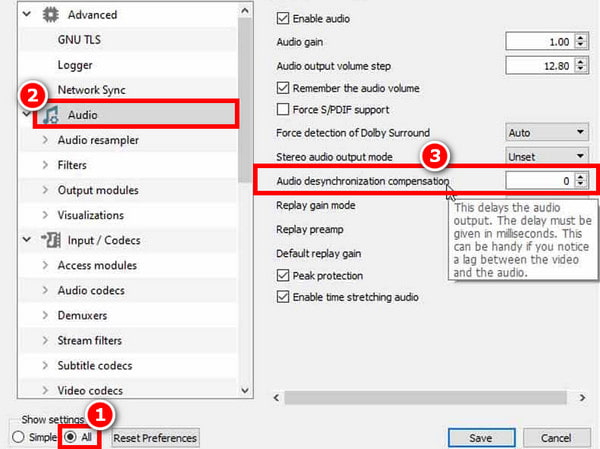Expand the Audio resampler node

pyautogui.click(x=45, y=140)
